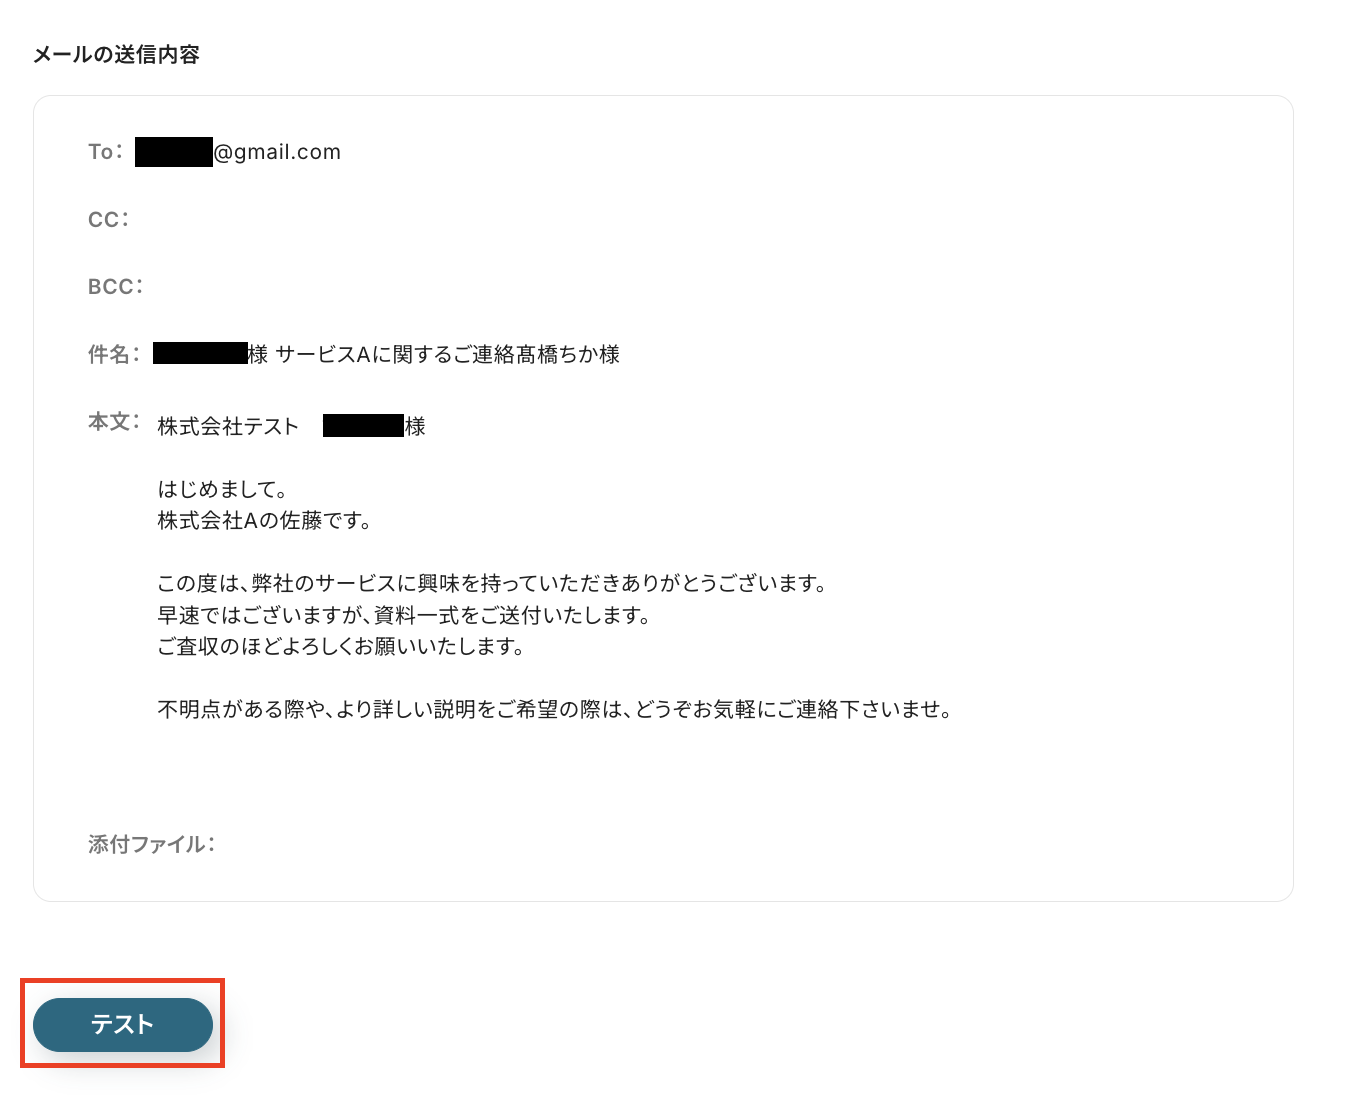This screenshot has height=1102, width=1358.
Task: Select line starting この度は、弊社のサービス
Action: click(x=493, y=584)
